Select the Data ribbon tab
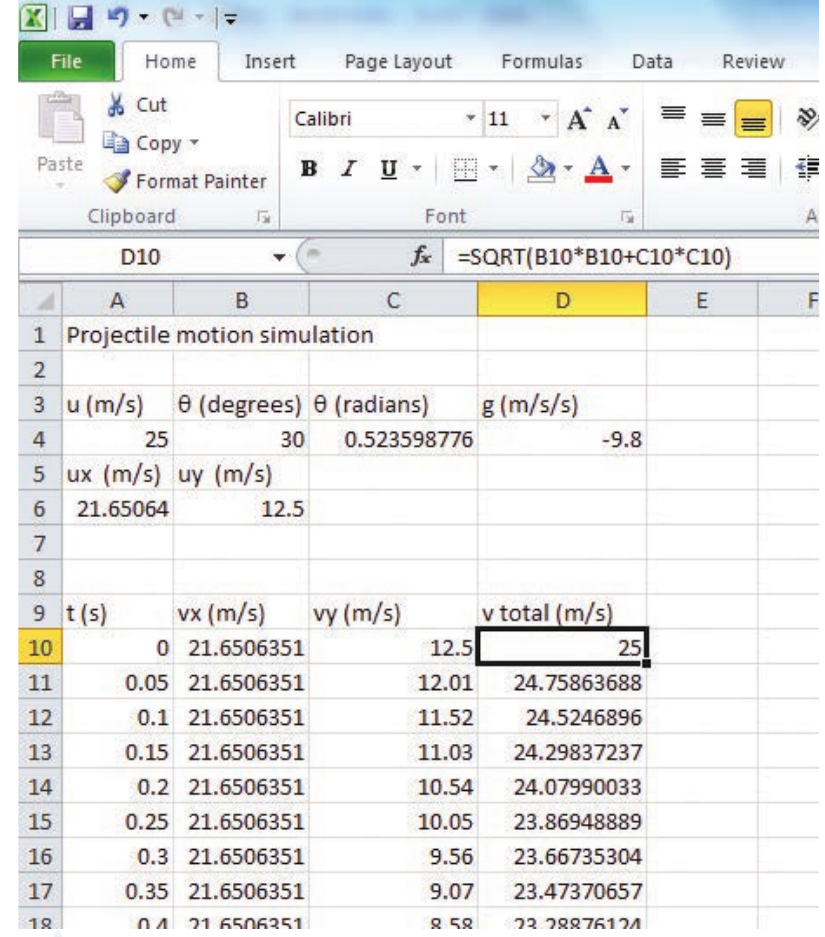Viewport: 825px width, 937px height. [x=652, y=61]
